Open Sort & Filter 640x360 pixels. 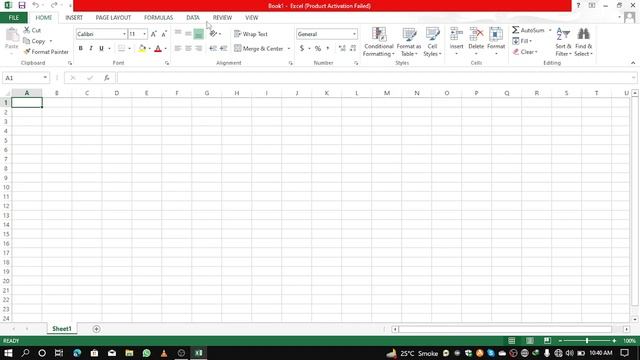pyautogui.click(x=563, y=42)
